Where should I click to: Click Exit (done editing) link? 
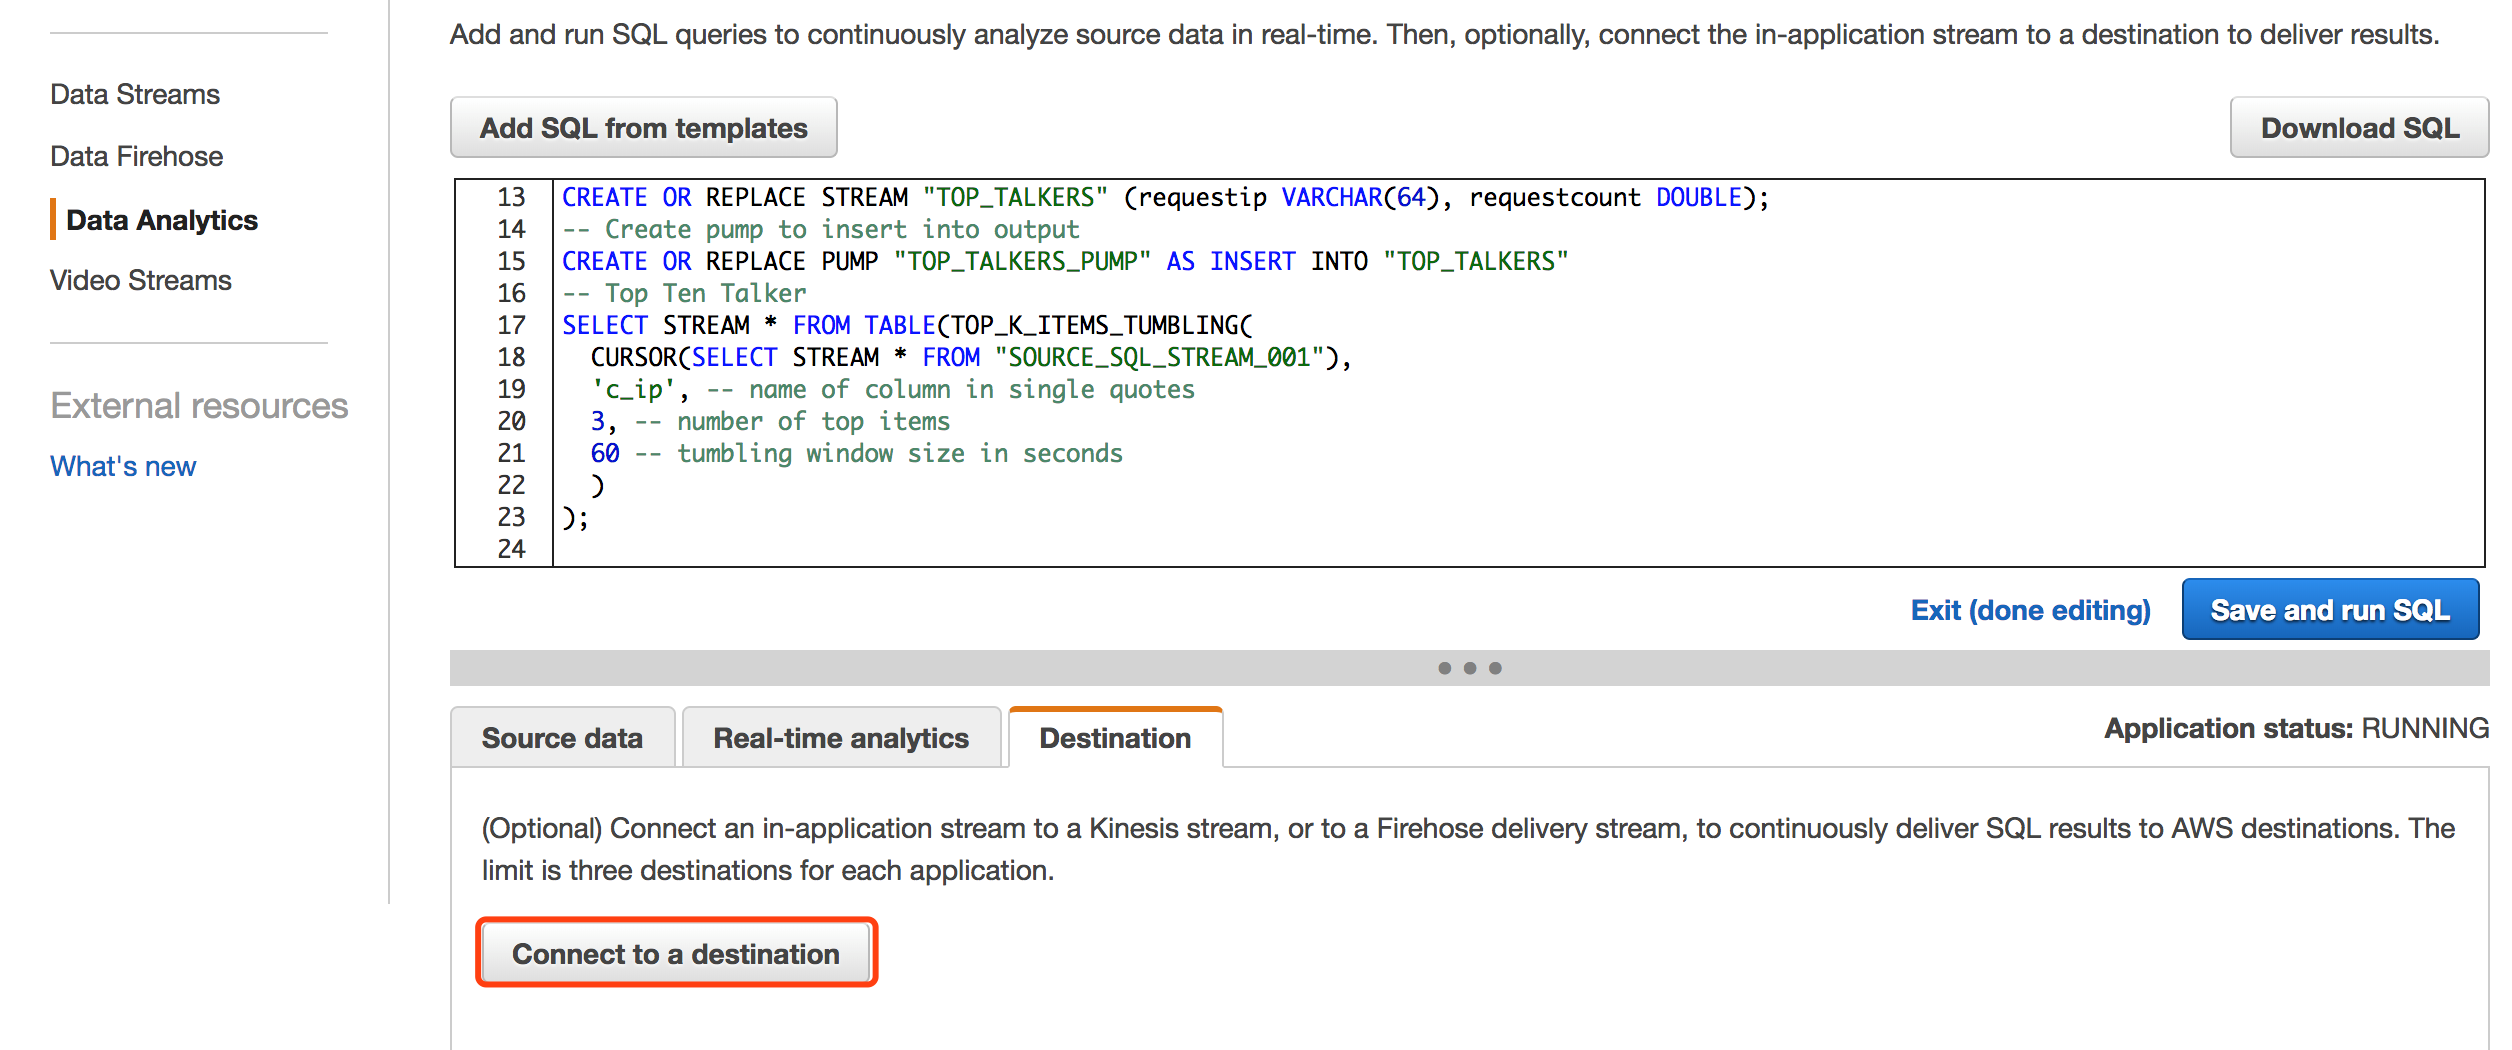[x=2030, y=610]
